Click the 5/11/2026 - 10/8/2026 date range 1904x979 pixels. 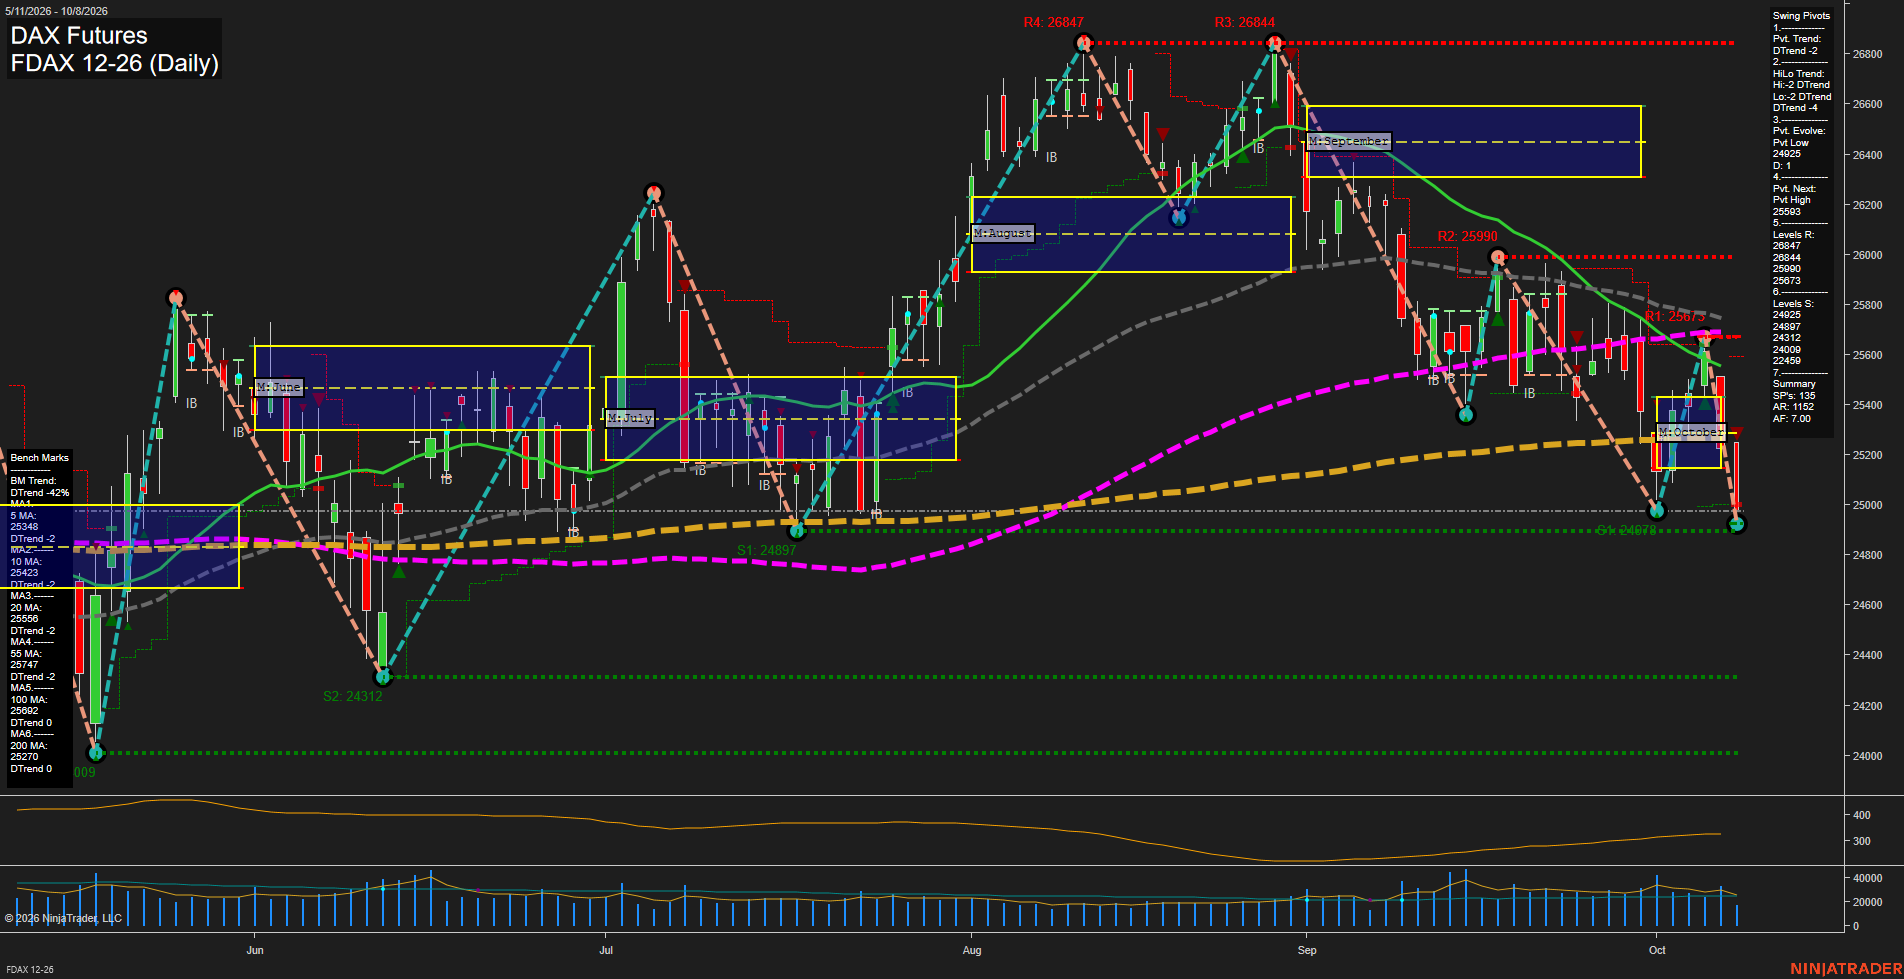[x=56, y=11]
